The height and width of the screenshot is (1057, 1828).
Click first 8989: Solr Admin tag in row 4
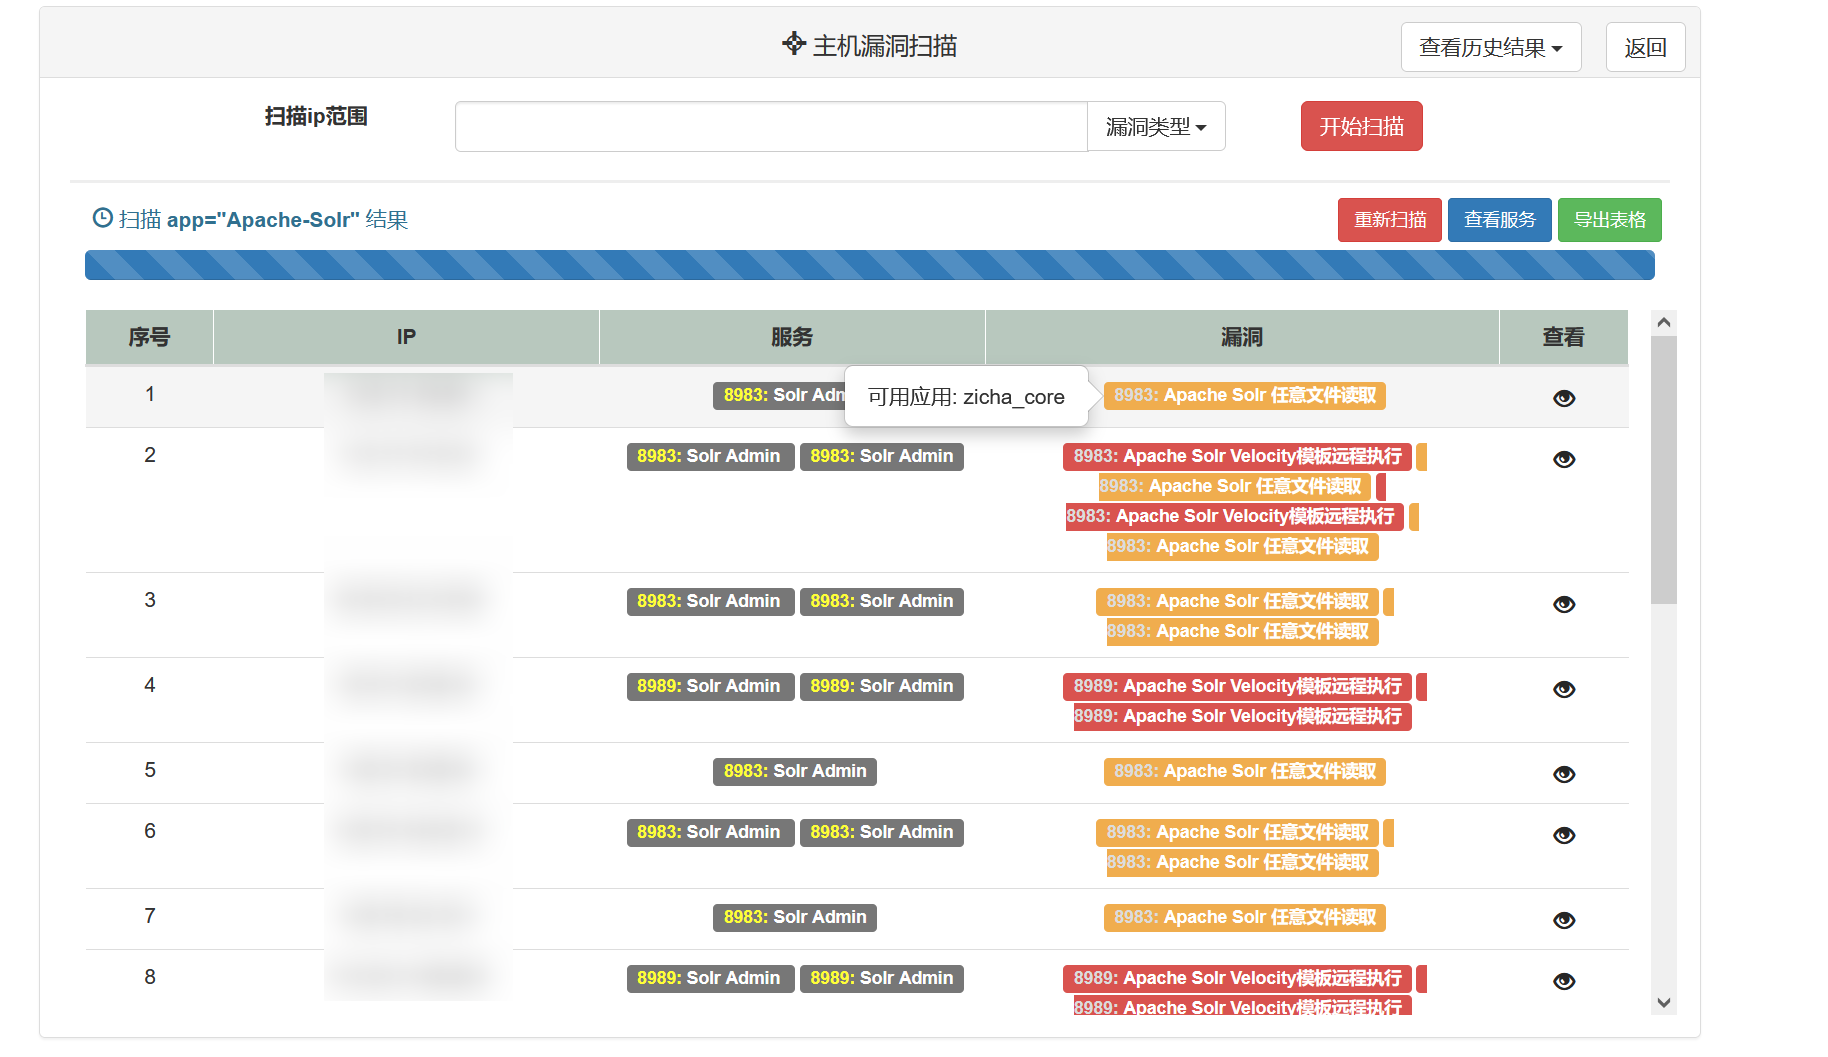(x=709, y=686)
